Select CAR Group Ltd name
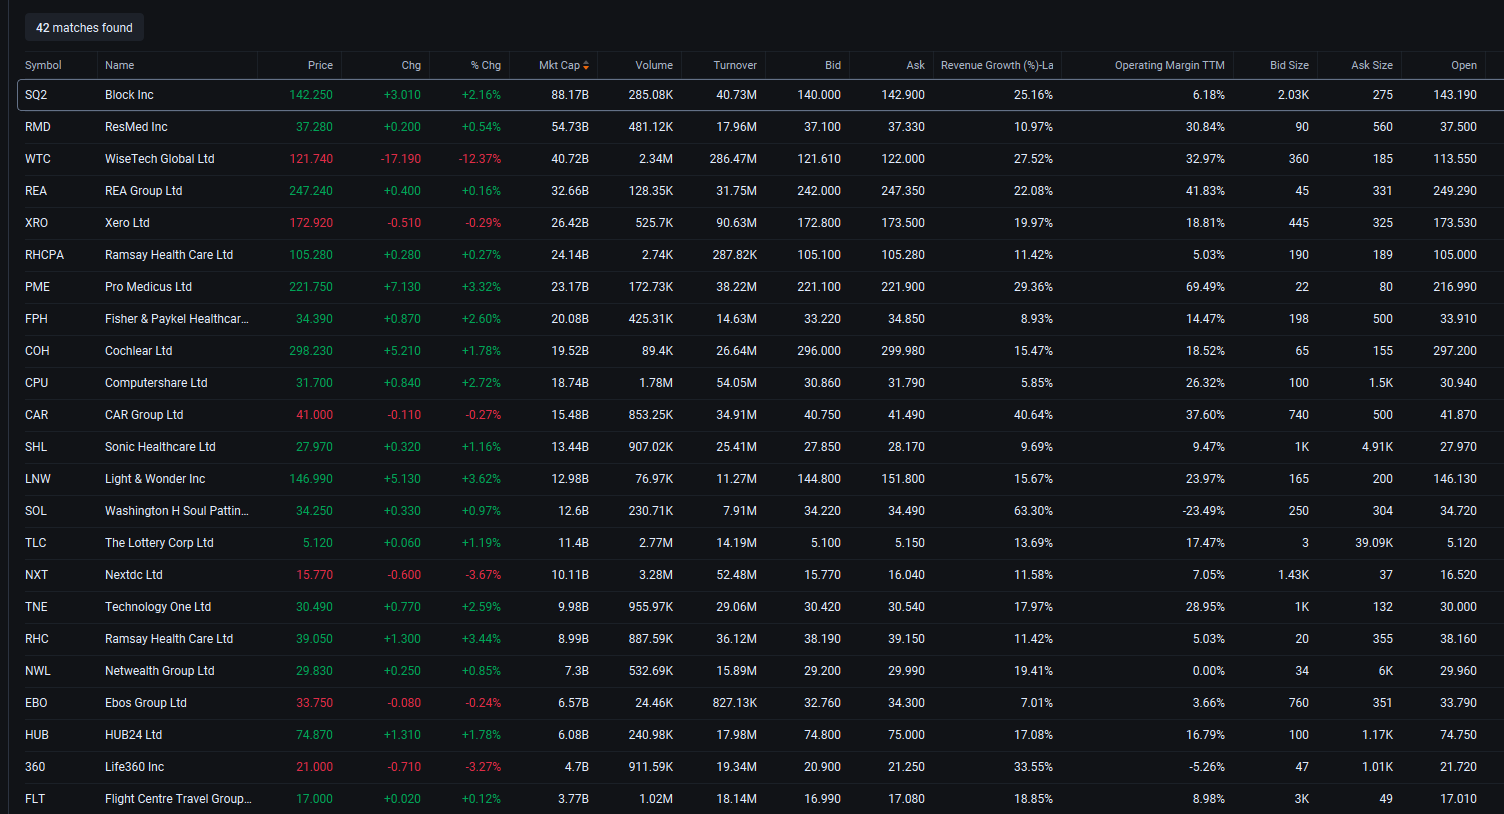1504x814 pixels. tap(144, 415)
